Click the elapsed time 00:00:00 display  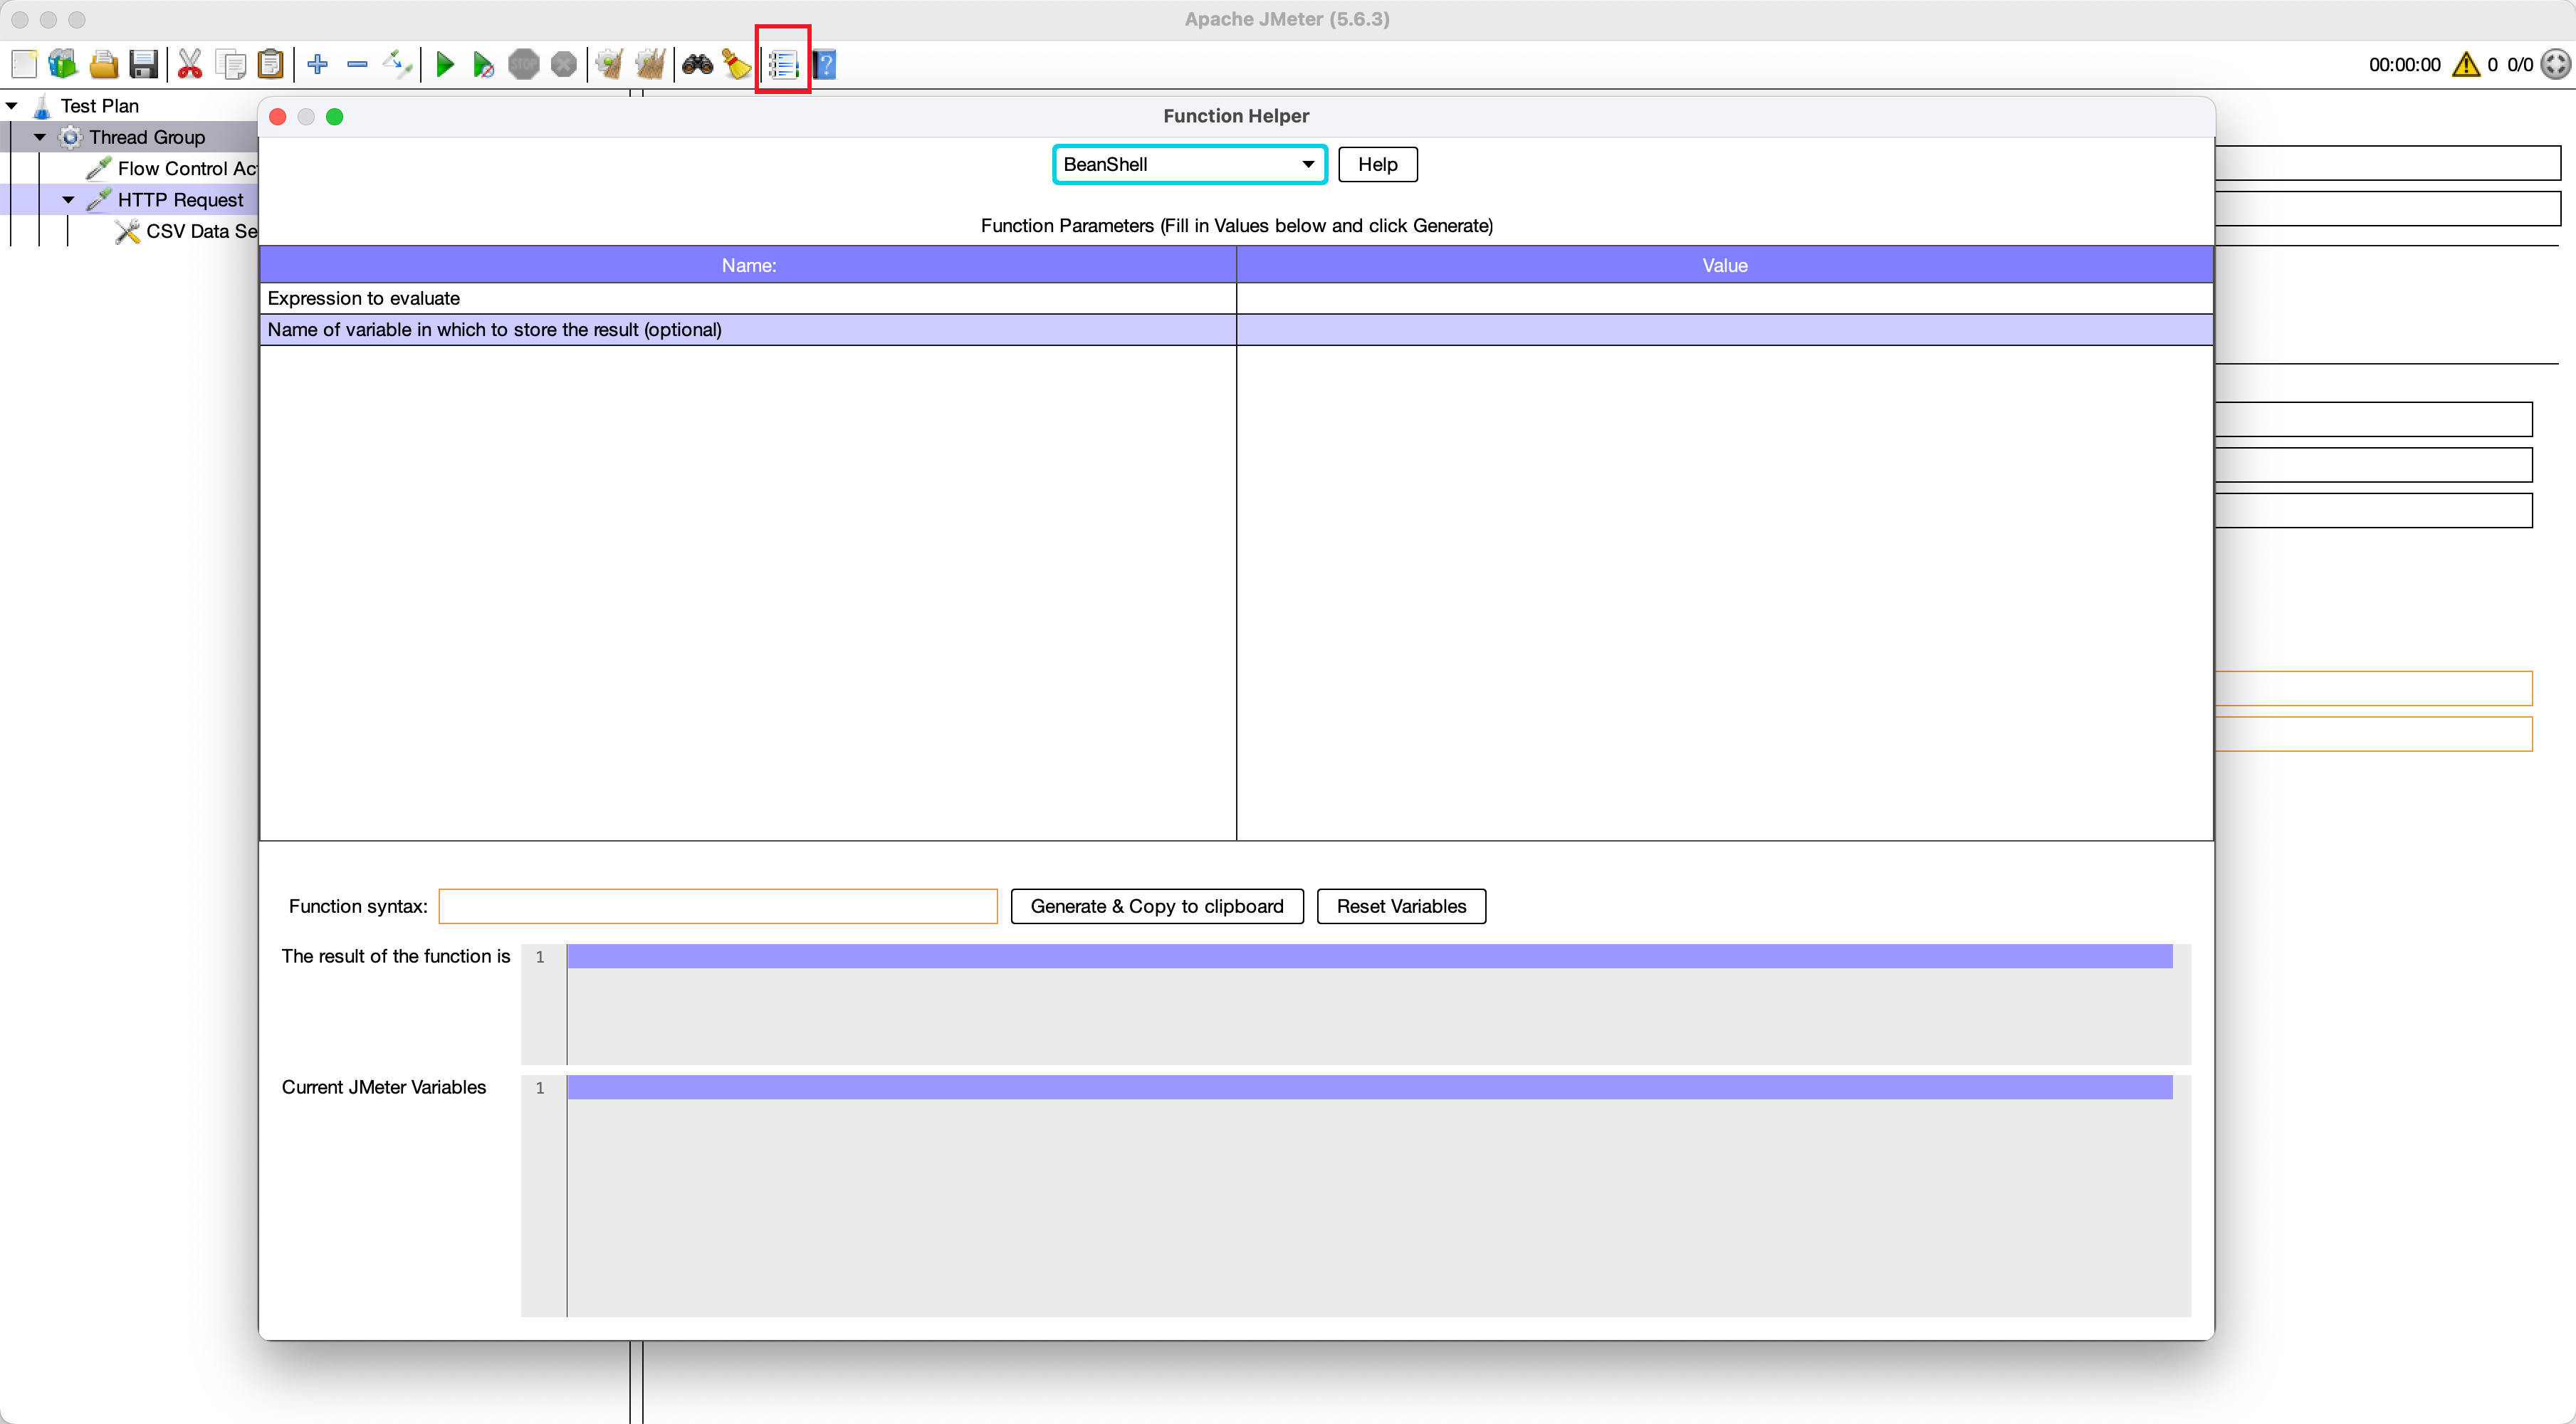pyautogui.click(x=2404, y=65)
